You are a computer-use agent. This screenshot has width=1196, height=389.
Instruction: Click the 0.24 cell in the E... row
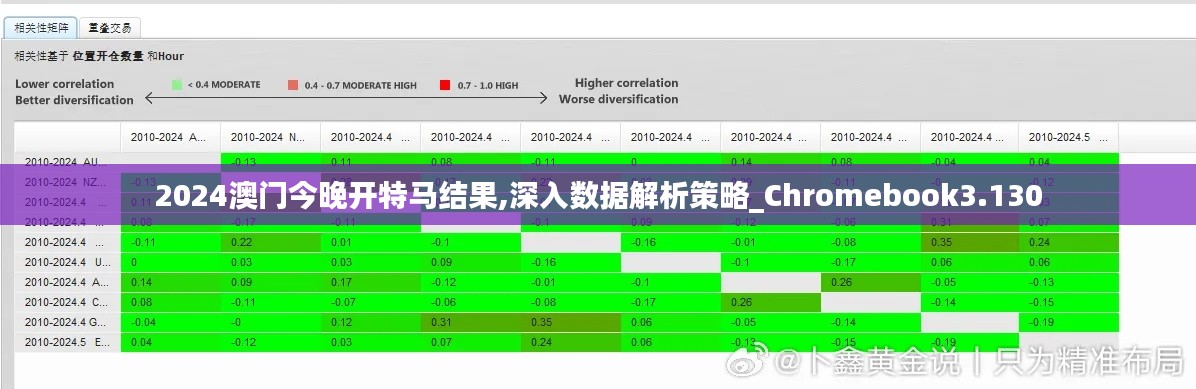coord(571,342)
